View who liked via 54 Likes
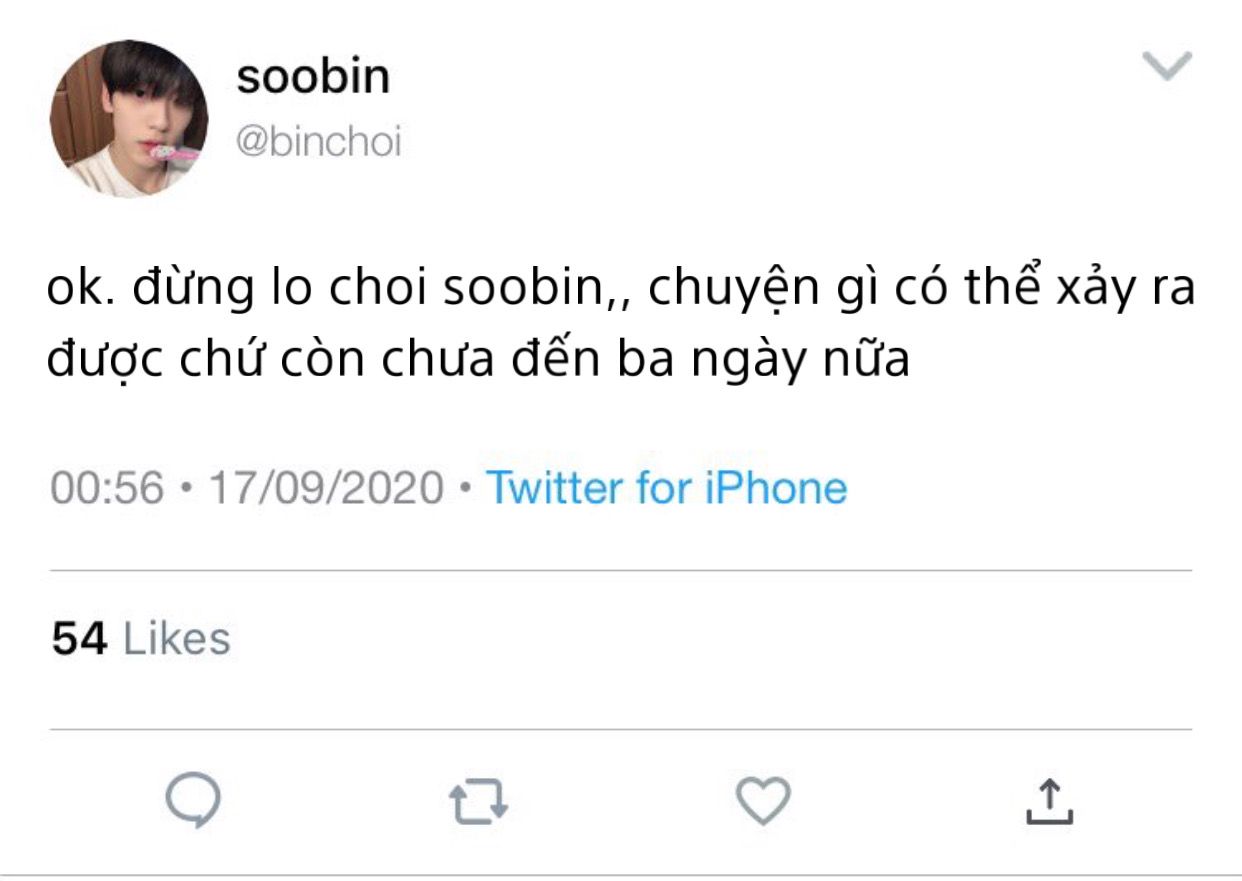The image size is (1242, 881). [x=141, y=639]
